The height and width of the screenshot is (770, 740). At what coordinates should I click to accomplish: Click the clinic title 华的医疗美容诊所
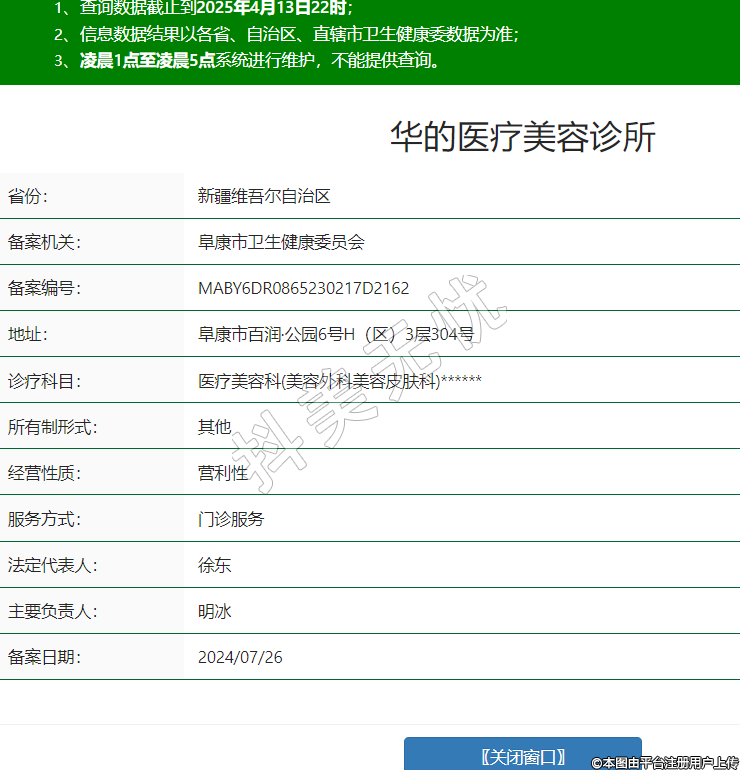tap(522, 138)
